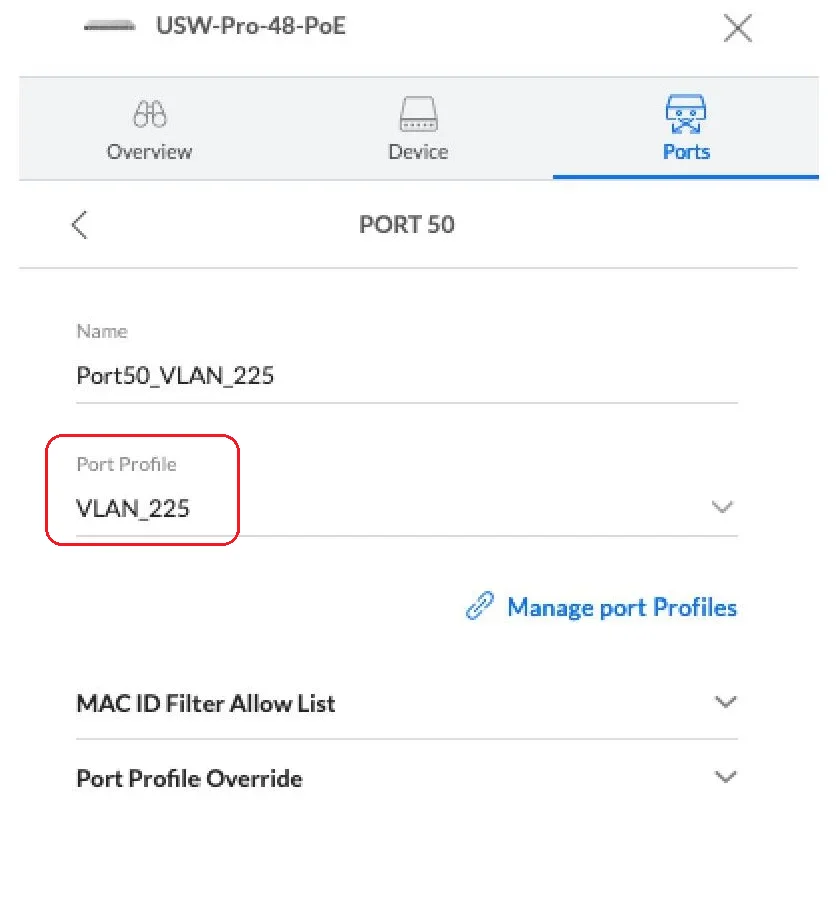839x907 pixels.
Task: Click the switch thumbnail next to USW-Pro-48-PoE
Action: [x=111, y=27]
